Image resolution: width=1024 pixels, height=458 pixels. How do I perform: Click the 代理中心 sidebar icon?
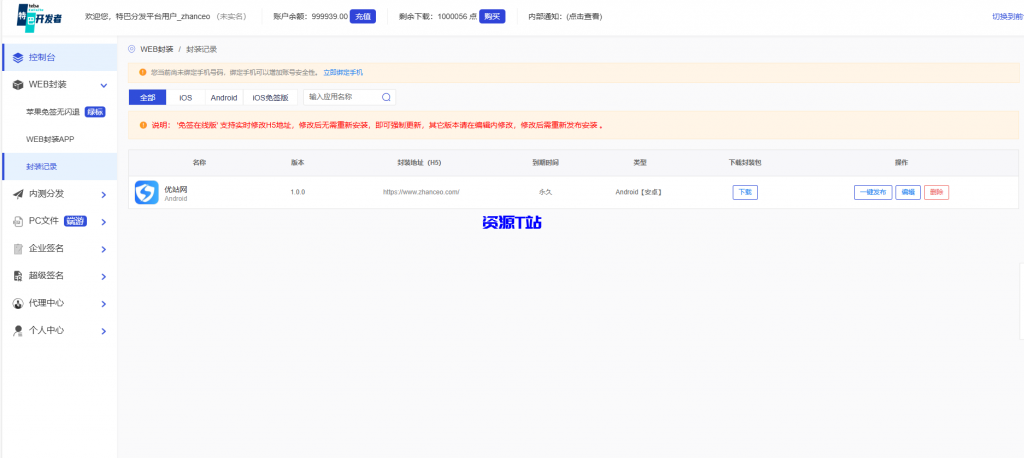(x=18, y=304)
